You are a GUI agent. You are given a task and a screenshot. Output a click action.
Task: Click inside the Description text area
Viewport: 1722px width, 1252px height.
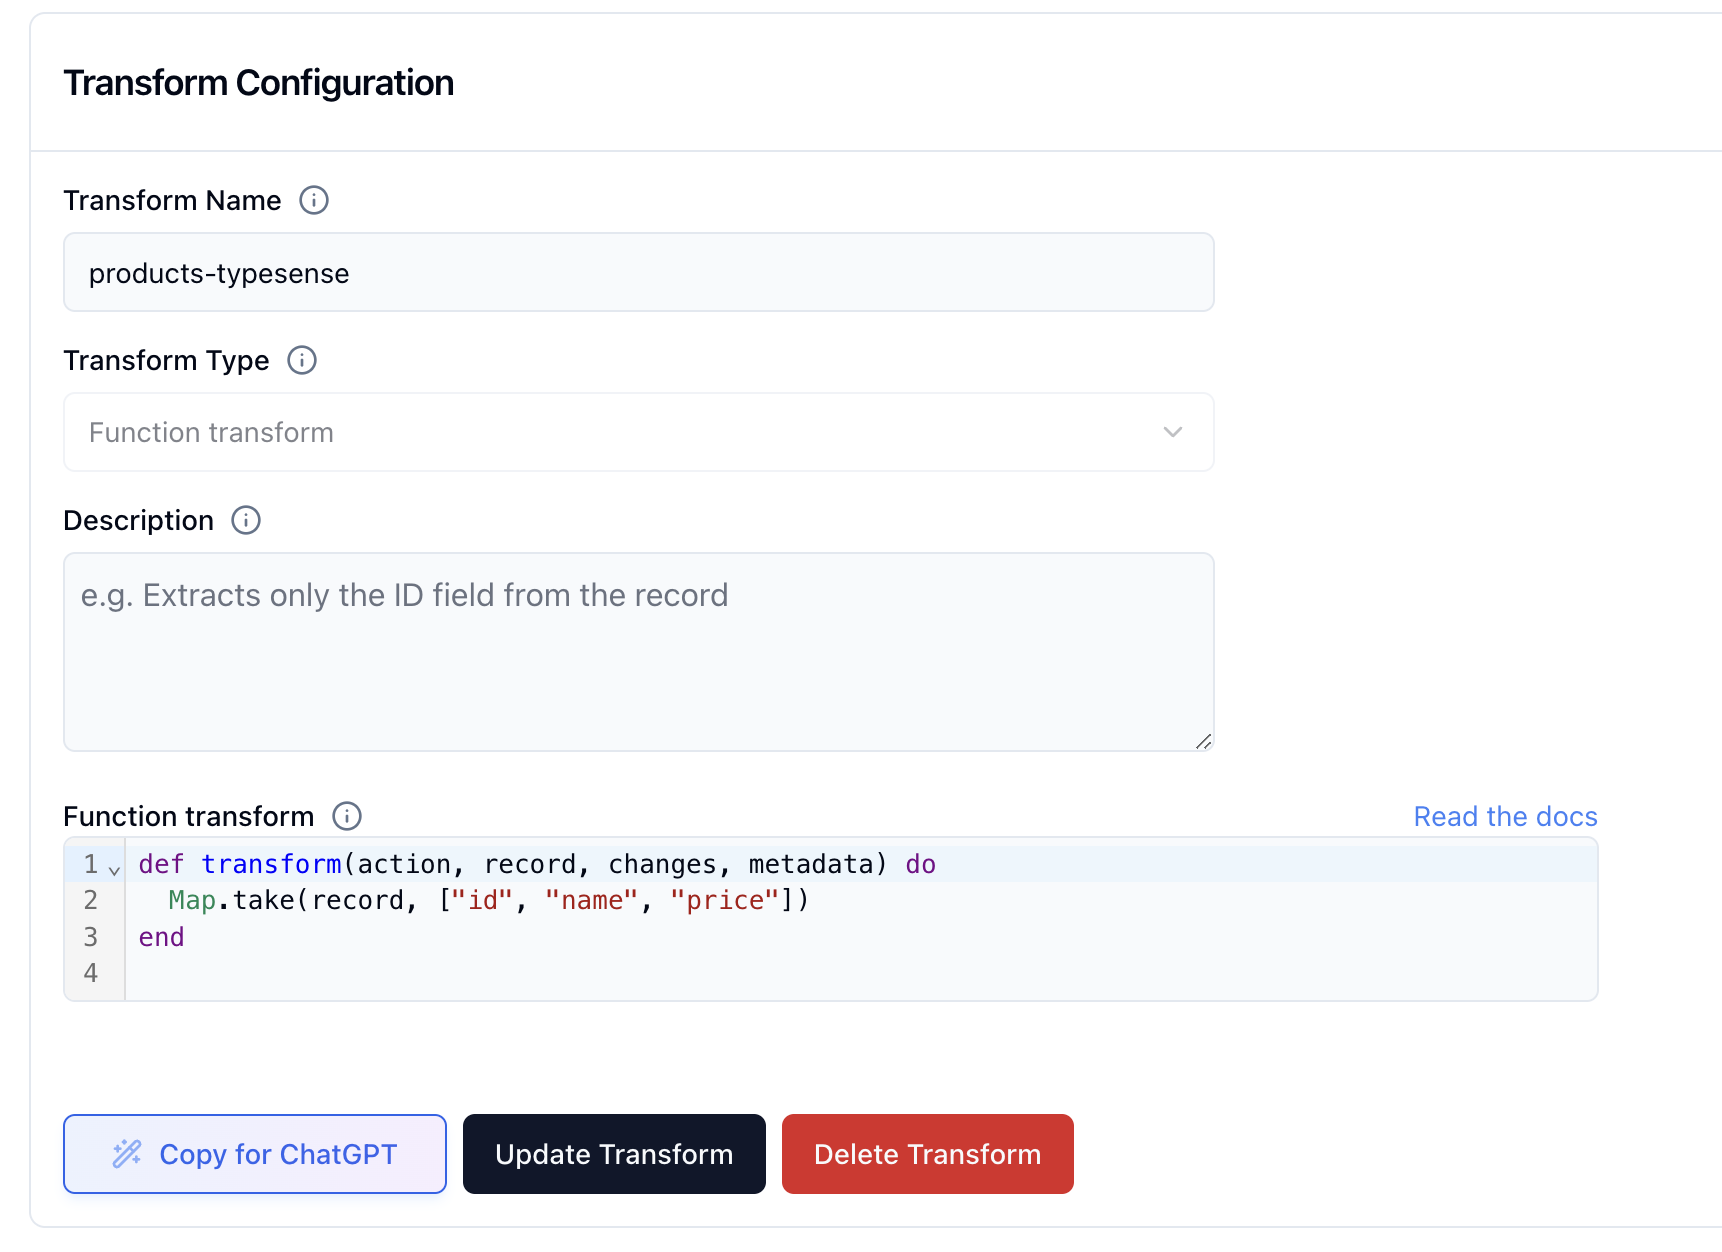click(639, 650)
